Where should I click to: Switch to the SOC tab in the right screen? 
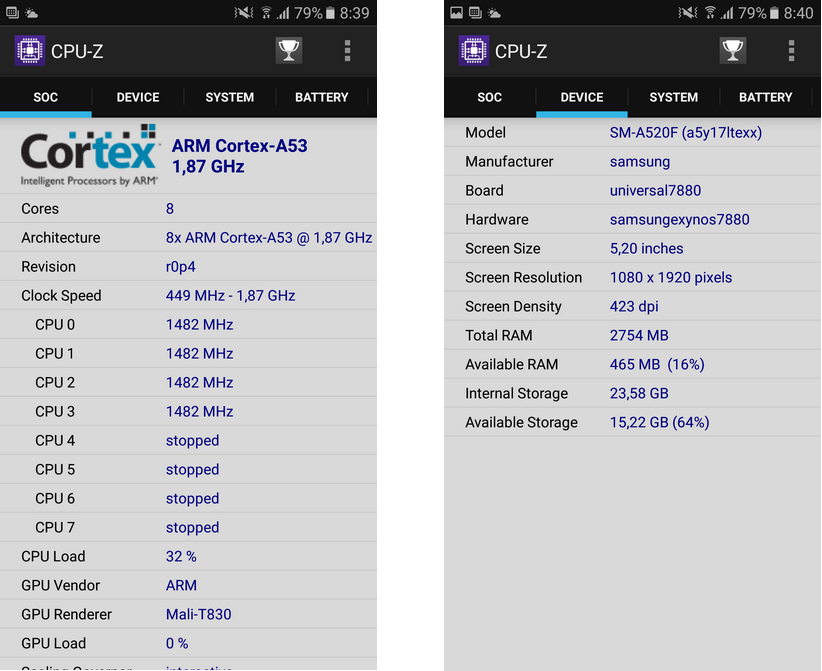(x=490, y=97)
